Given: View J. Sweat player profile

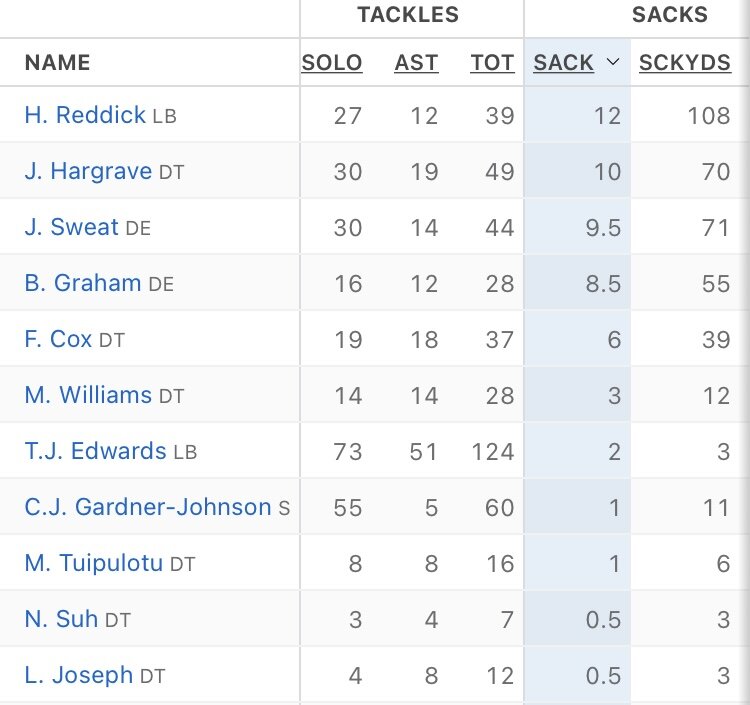Looking at the screenshot, I should click(71, 227).
